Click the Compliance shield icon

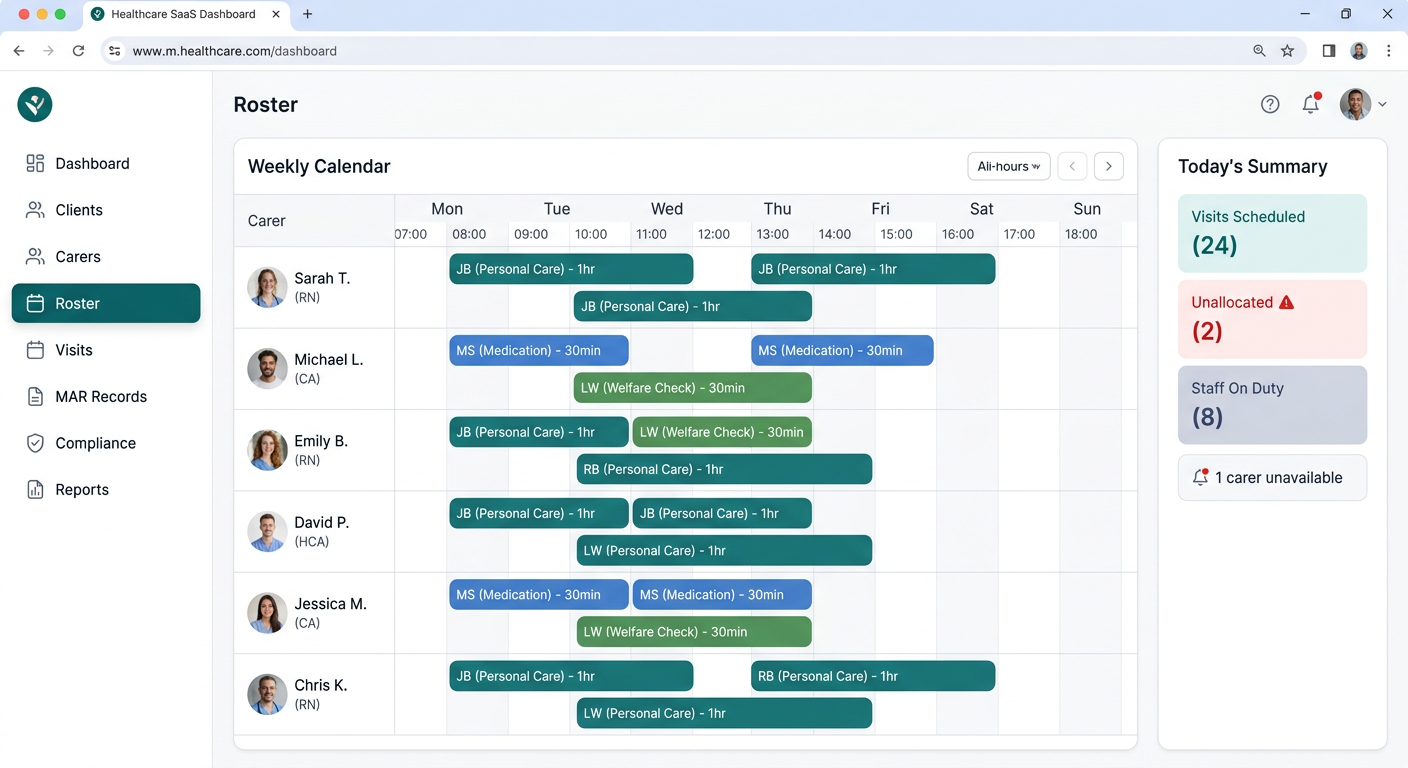(x=35, y=443)
